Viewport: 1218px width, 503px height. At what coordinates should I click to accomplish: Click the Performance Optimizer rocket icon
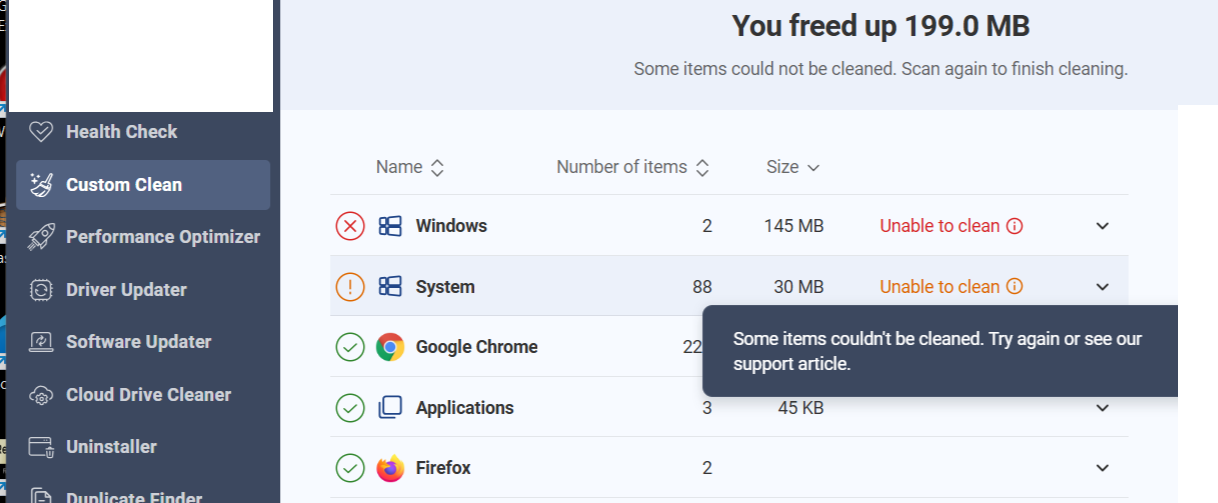point(41,237)
